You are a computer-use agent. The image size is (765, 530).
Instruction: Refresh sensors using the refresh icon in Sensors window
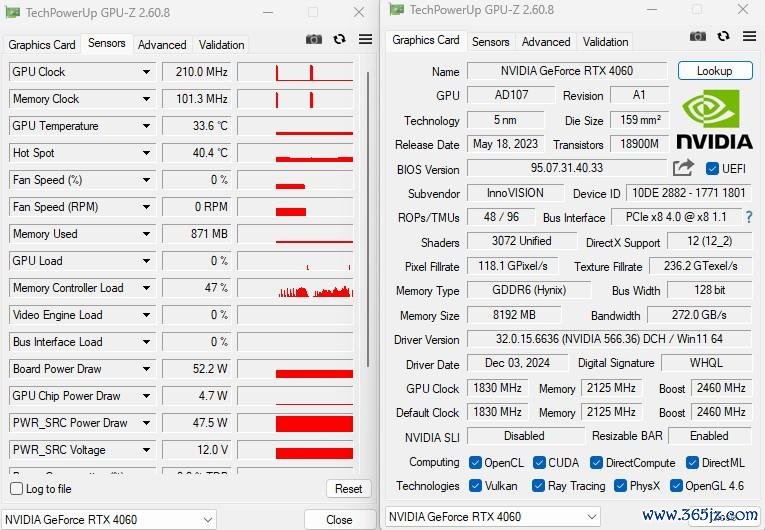point(340,39)
